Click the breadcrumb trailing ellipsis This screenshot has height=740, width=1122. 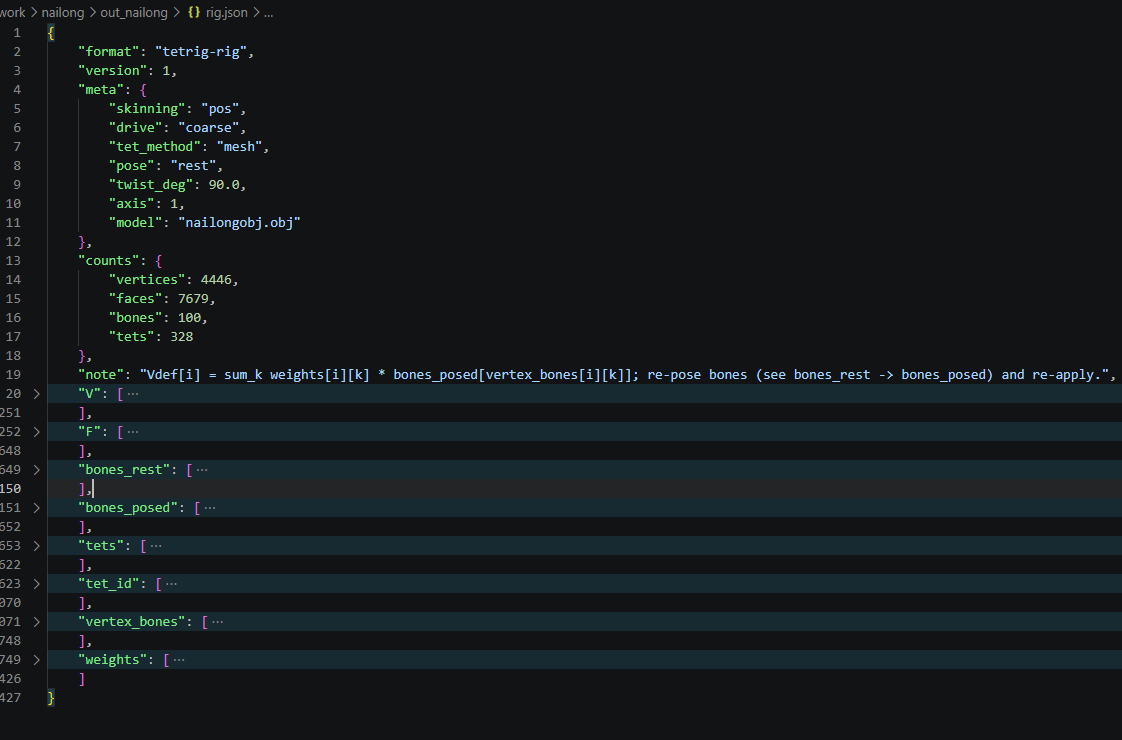tap(268, 12)
